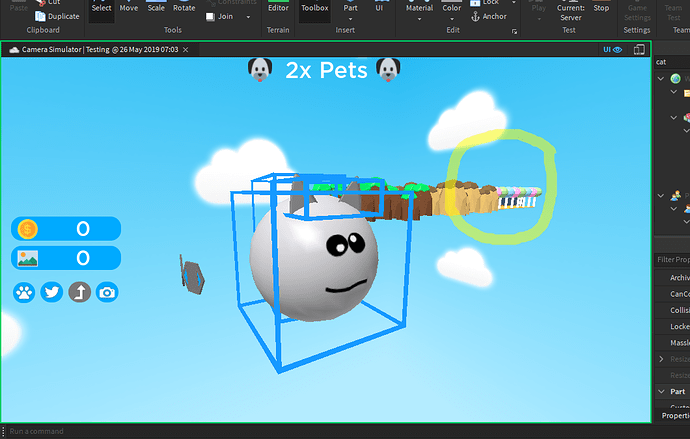Click the Explorer filter field containing cat
The height and width of the screenshot is (439, 690).
672,62
